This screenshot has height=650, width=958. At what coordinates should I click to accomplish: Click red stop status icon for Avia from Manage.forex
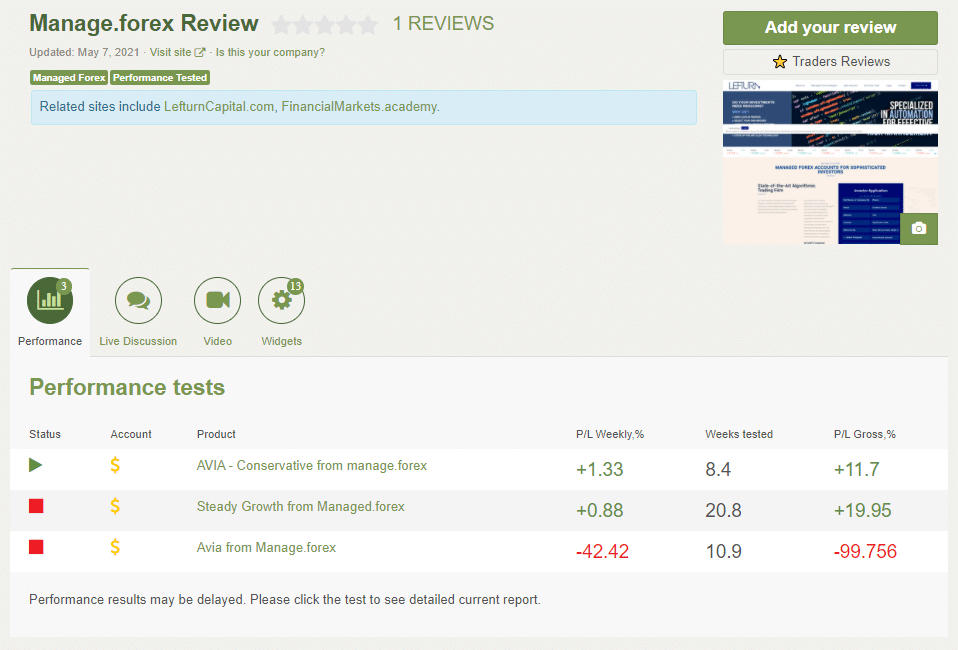(x=36, y=547)
